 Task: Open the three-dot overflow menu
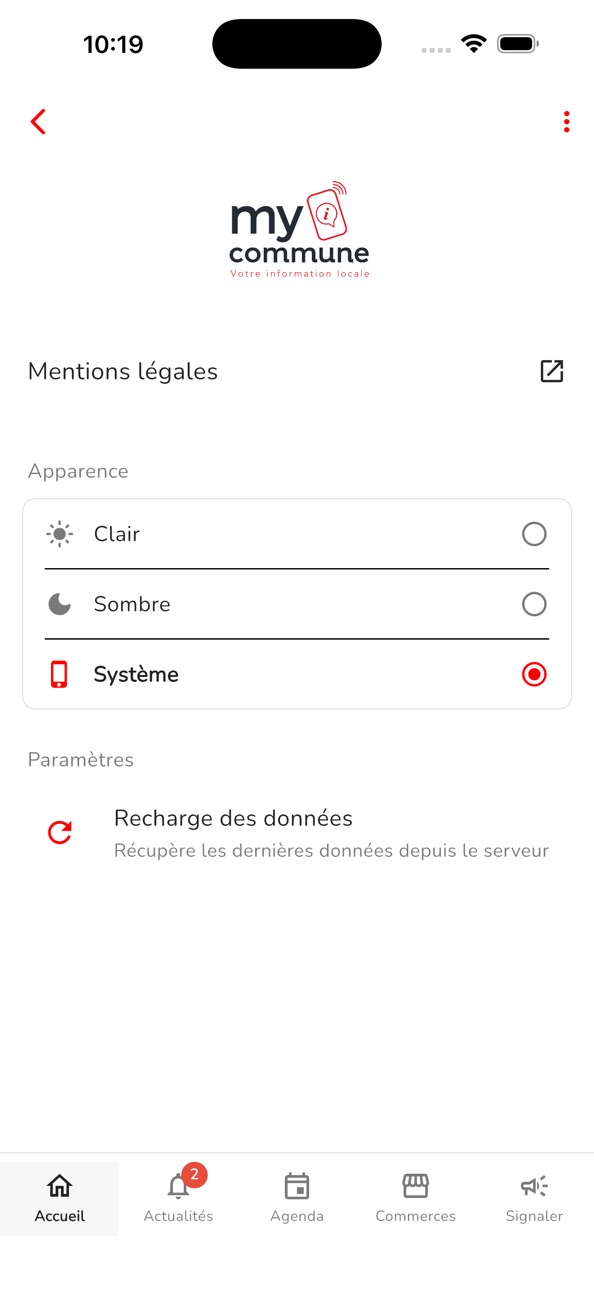pos(566,122)
